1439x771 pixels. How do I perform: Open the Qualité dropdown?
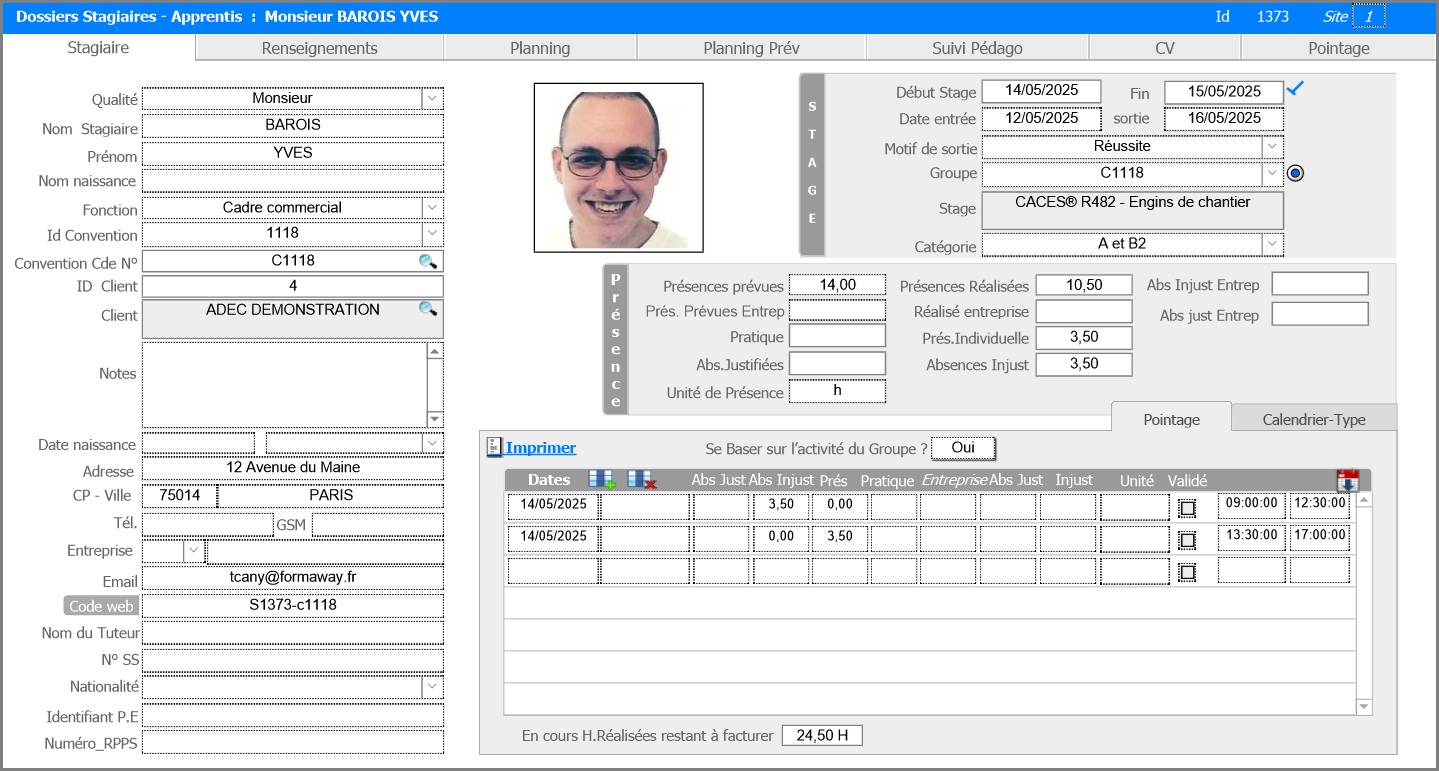click(x=432, y=98)
